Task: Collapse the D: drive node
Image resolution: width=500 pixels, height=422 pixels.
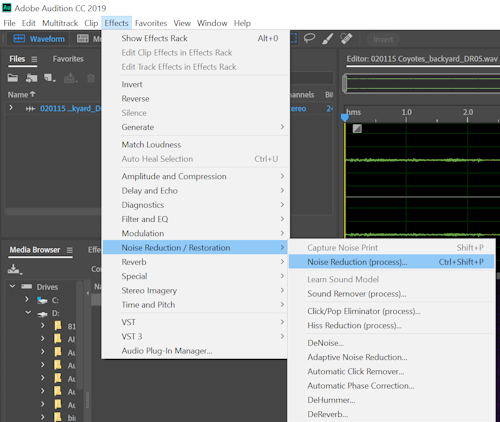Action: (28, 312)
